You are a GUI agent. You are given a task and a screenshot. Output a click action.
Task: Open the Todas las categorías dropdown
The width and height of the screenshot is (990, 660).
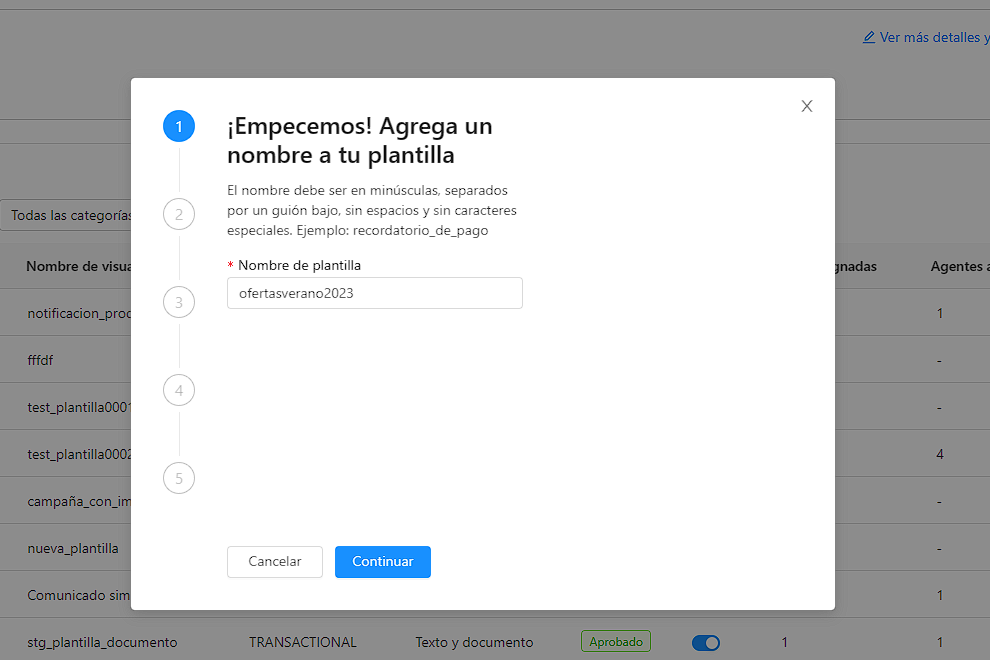(x=67, y=214)
